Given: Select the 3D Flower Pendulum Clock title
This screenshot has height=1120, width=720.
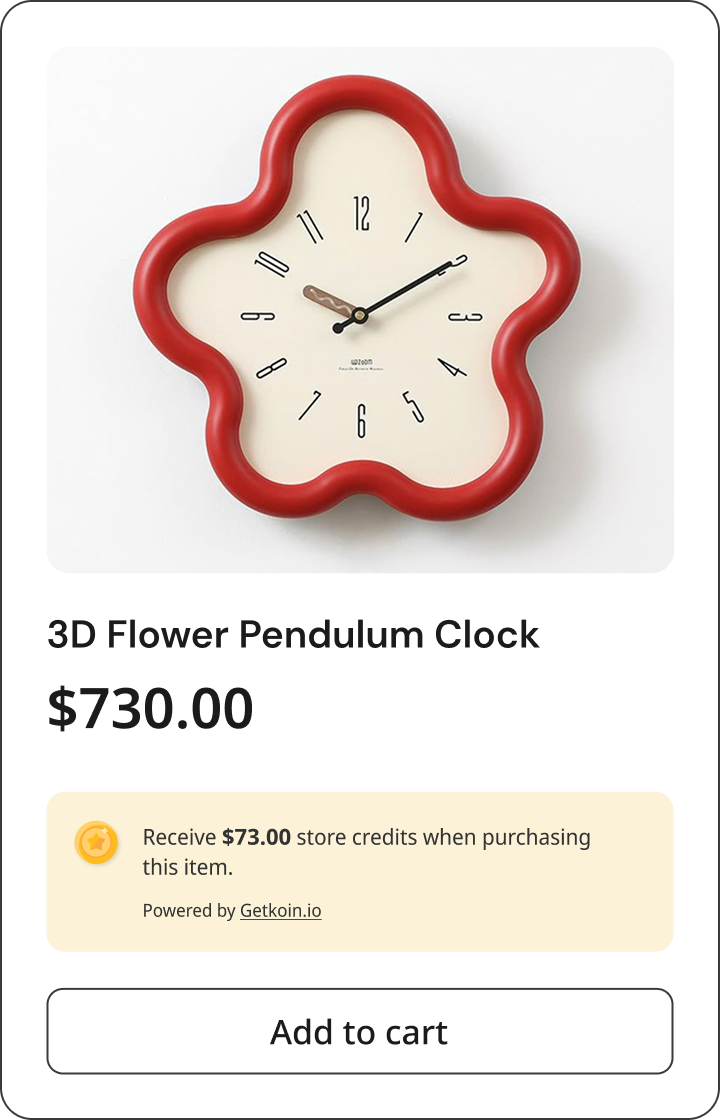Looking at the screenshot, I should (293, 634).
